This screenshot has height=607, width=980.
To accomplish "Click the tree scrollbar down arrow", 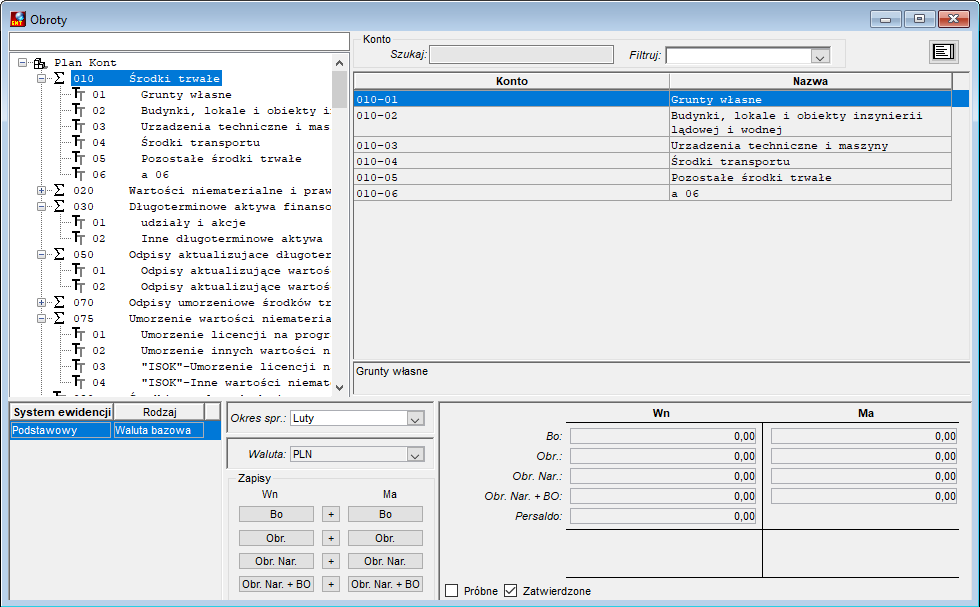I will (x=339, y=388).
